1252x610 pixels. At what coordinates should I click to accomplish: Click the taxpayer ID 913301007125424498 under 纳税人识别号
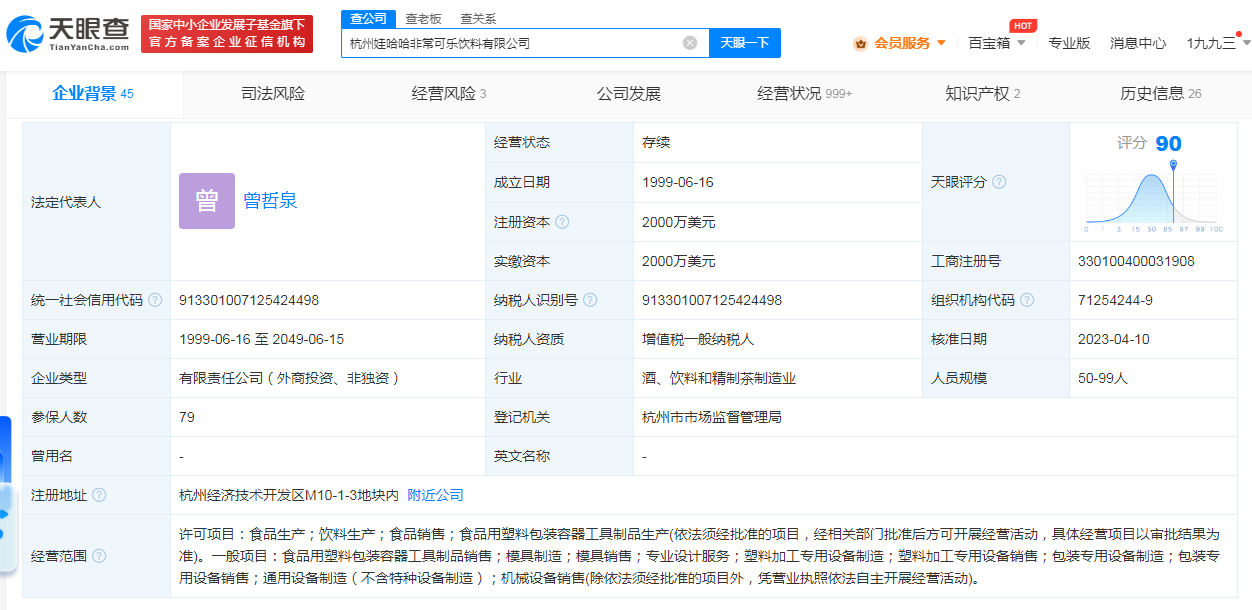[x=712, y=300]
